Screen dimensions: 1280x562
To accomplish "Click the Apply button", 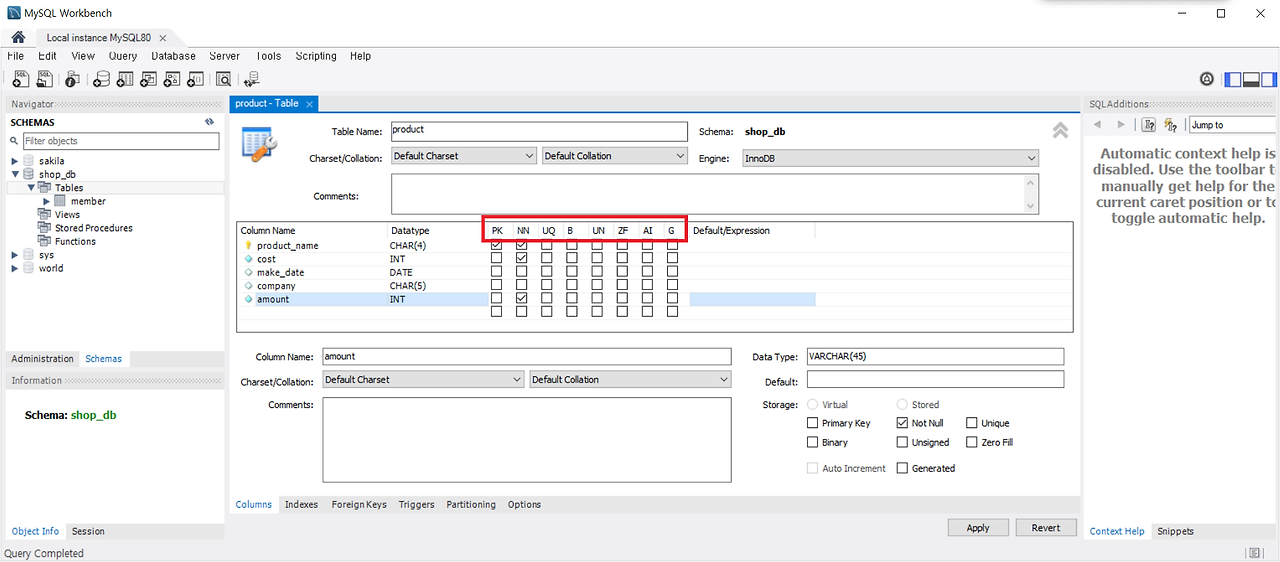I will pos(978,528).
